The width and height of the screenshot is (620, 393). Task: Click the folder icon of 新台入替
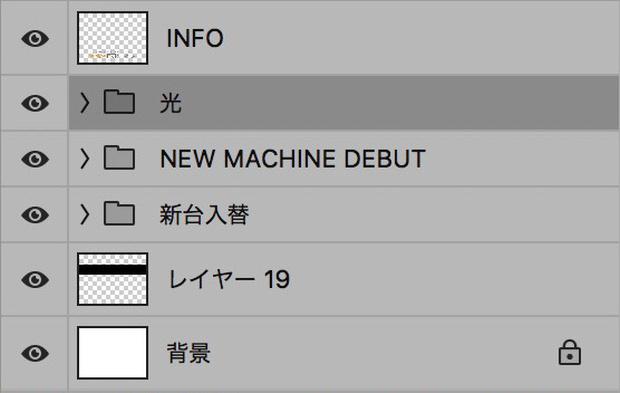119,214
